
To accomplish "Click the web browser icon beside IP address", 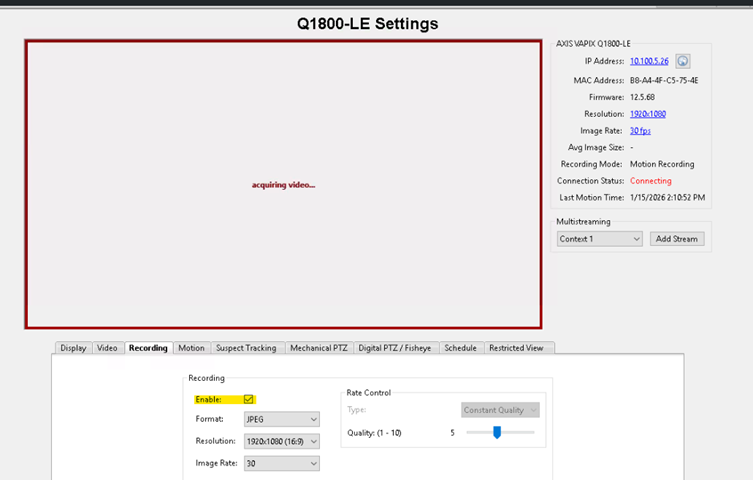I will pyautogui.click(x=683, y=62).
